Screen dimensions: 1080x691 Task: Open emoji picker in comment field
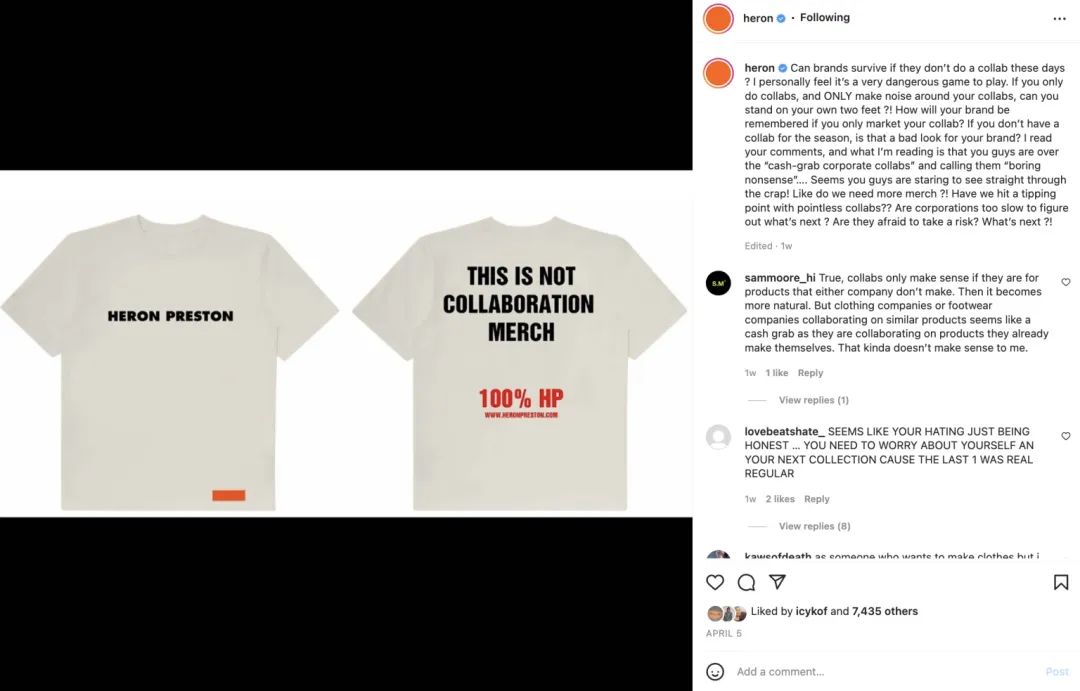[x=715, y=671]
